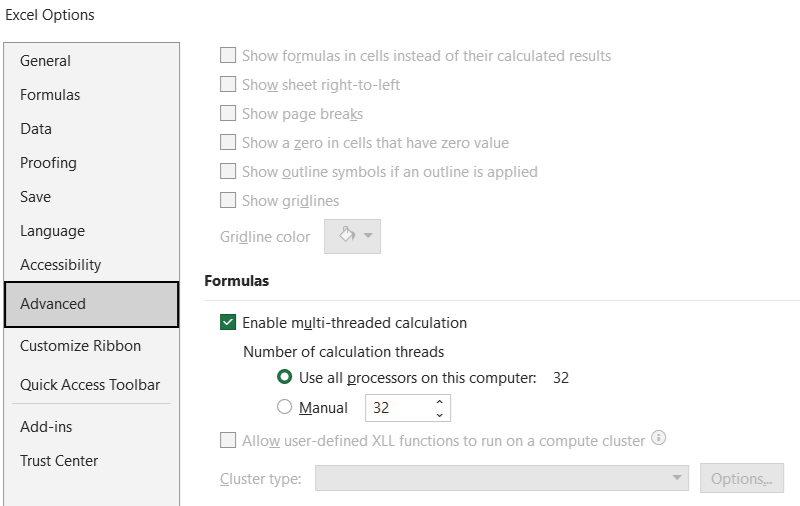Open the General options category
Screen dimensions: 800x506
point(46,61)
